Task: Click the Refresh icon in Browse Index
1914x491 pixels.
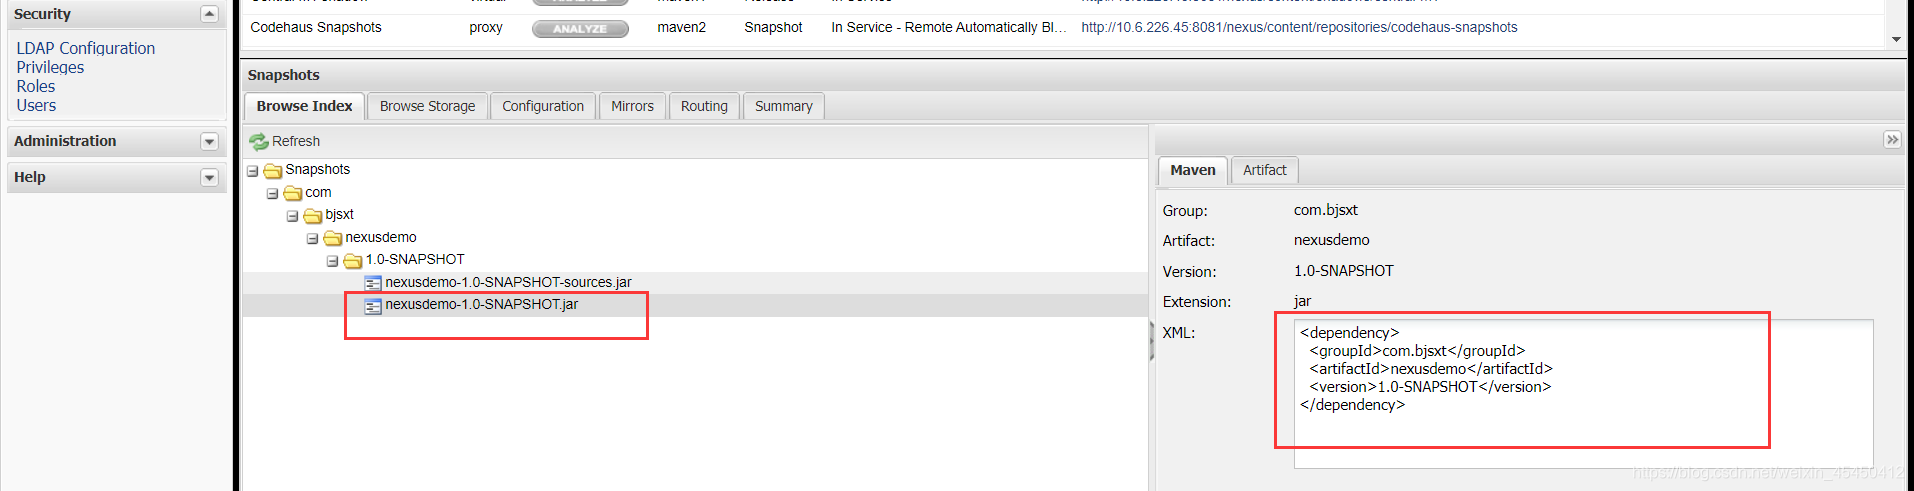Action: [x=259, y=142]
